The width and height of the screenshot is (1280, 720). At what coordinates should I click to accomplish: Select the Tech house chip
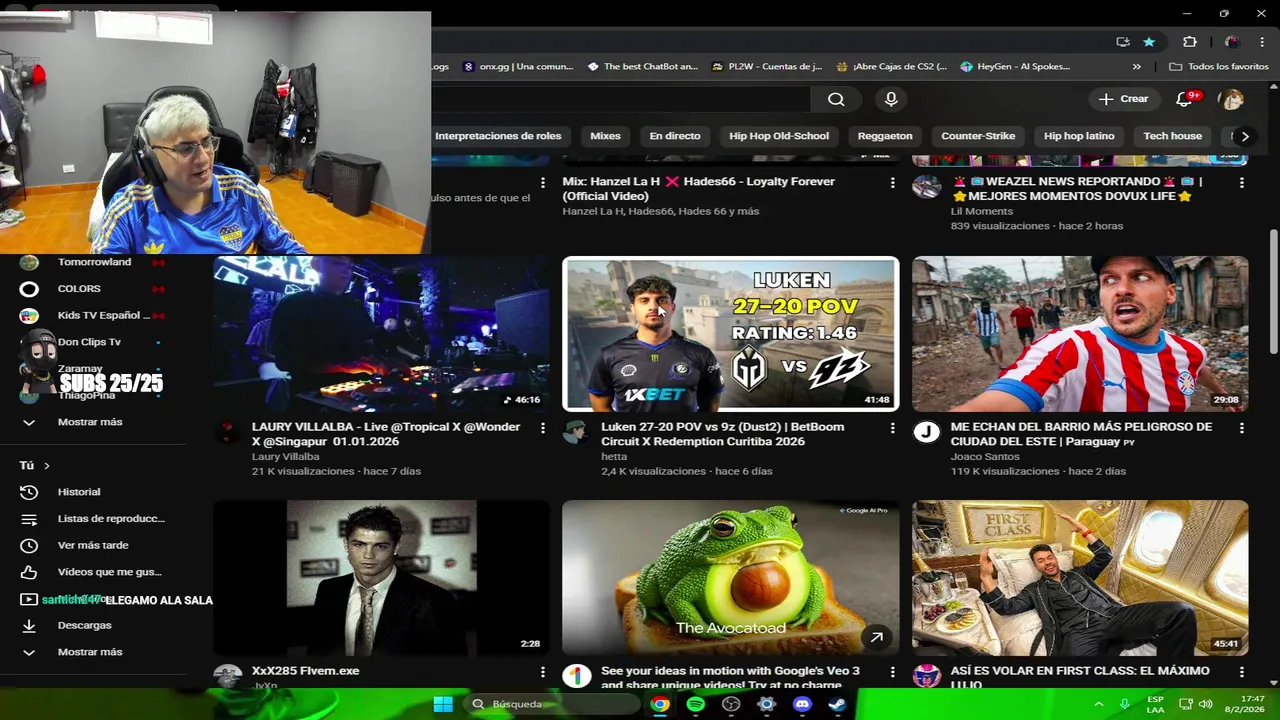tap(1172, 136)
